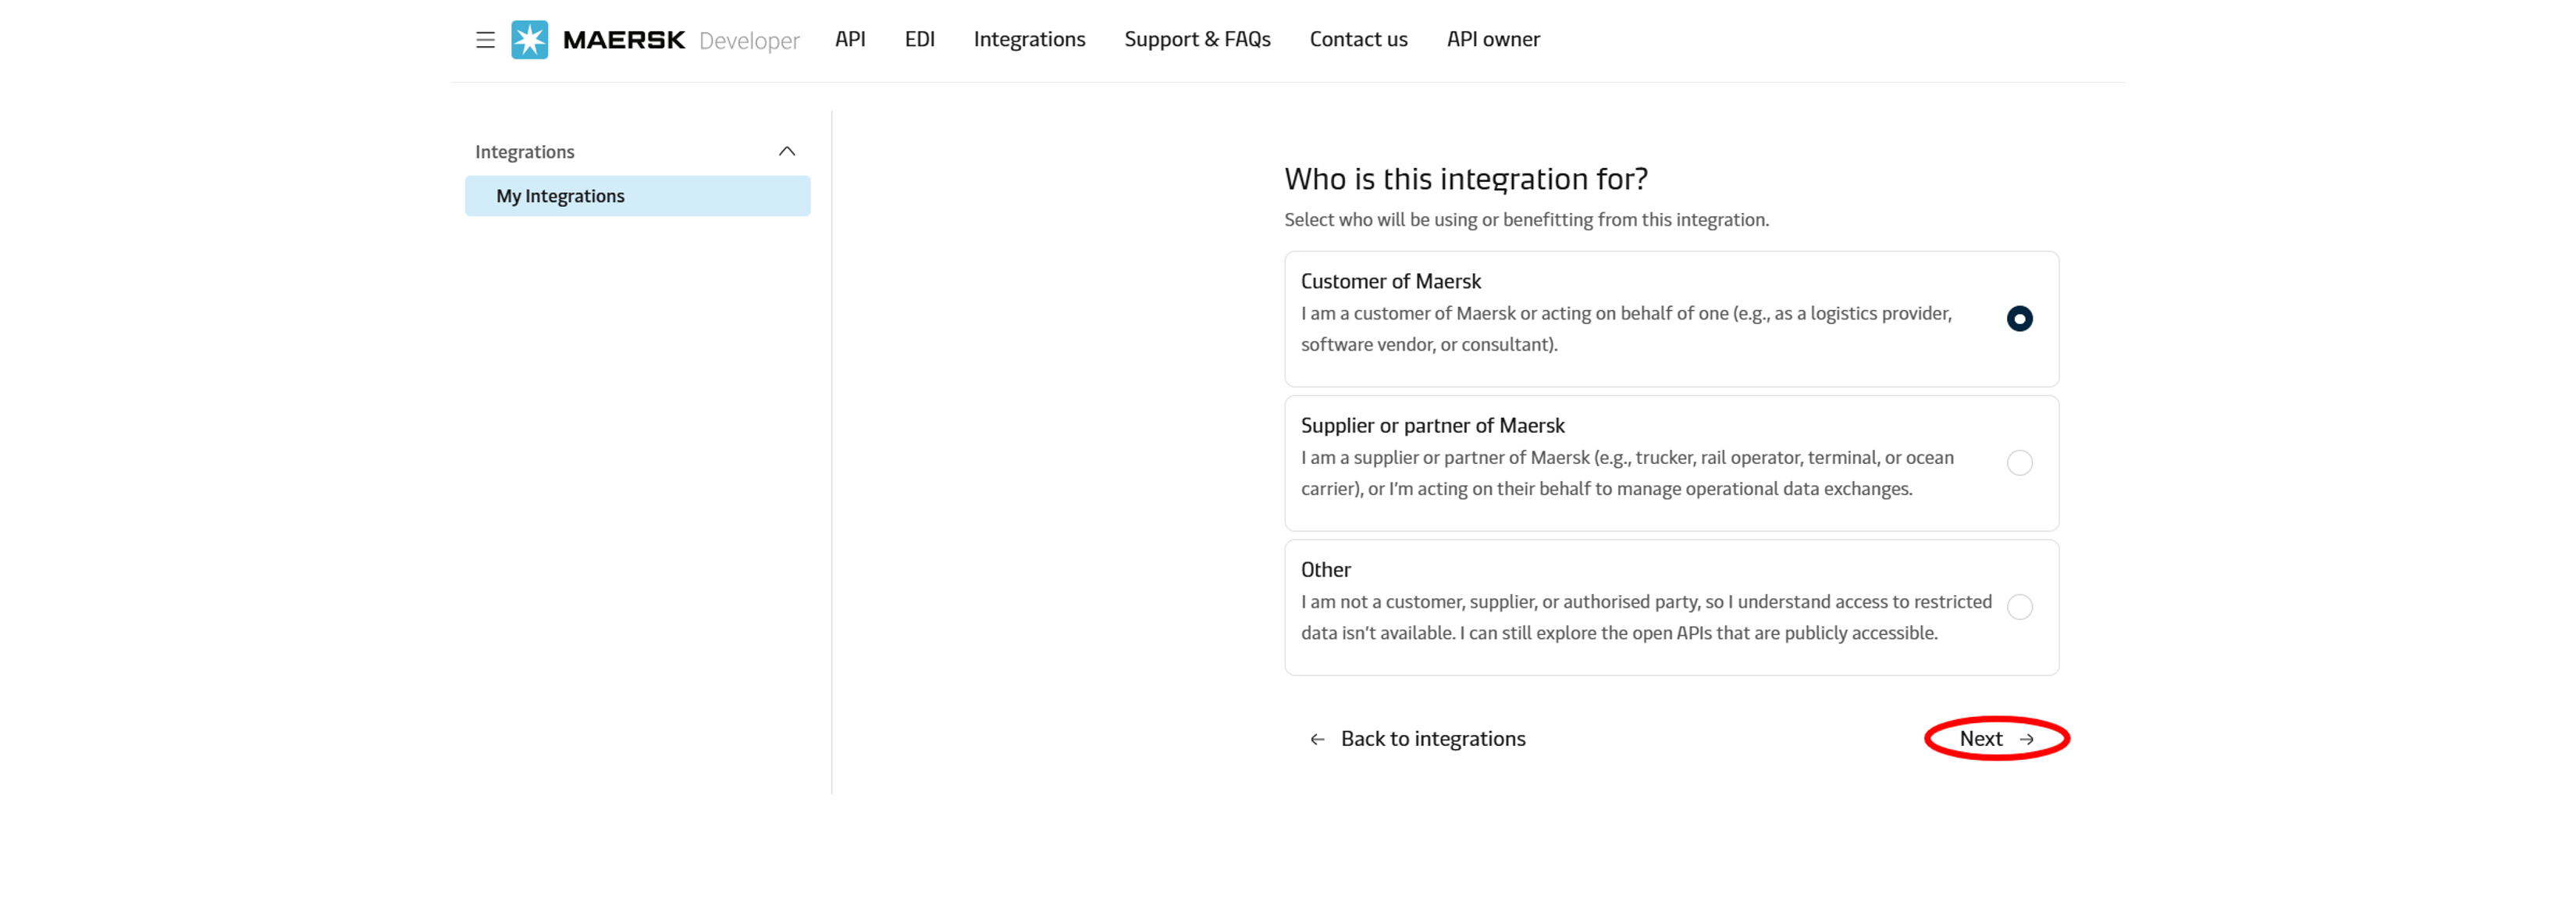Open the API menu item
Screen dimensions: 2576x913
[850, 39]
